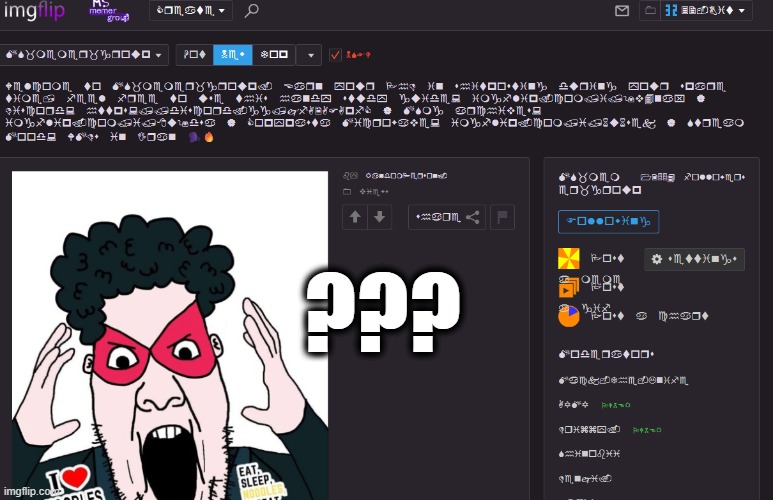Open the stream selector dropdown above description

coord(84,55)
